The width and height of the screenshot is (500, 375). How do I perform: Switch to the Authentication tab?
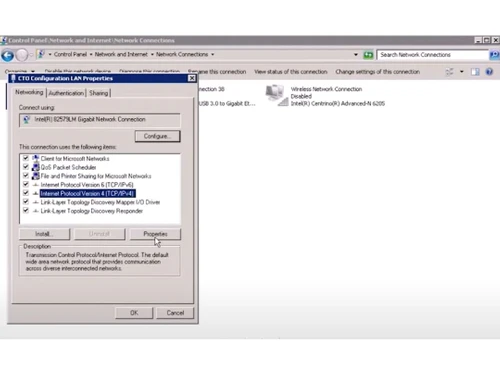click(66, 93)
